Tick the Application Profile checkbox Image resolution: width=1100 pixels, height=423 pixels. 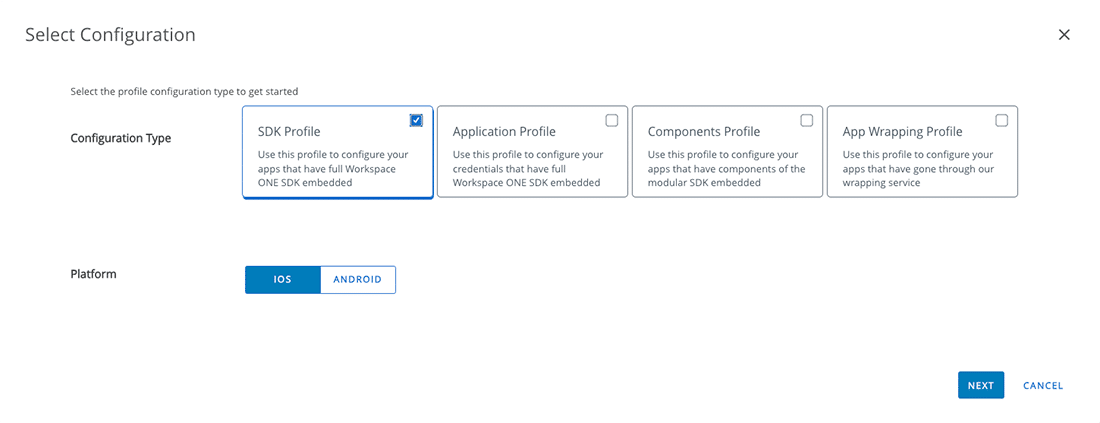(612, 121)
